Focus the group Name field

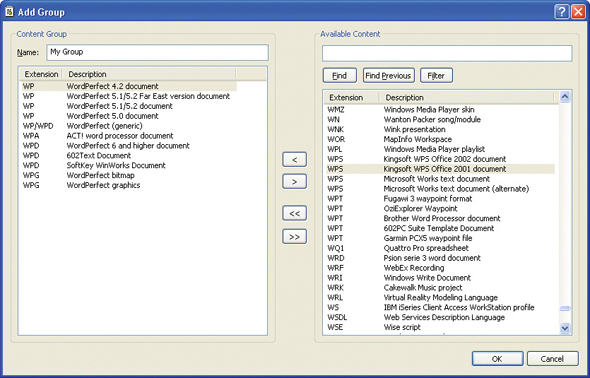157,52
